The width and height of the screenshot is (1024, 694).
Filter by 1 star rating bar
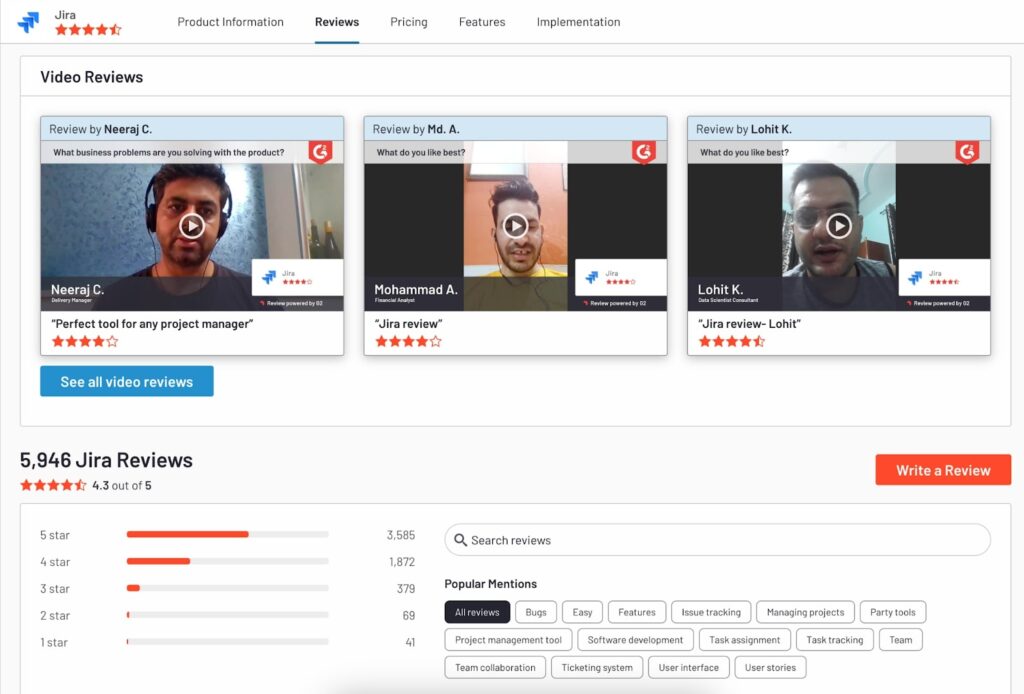(x=227, y=642)
